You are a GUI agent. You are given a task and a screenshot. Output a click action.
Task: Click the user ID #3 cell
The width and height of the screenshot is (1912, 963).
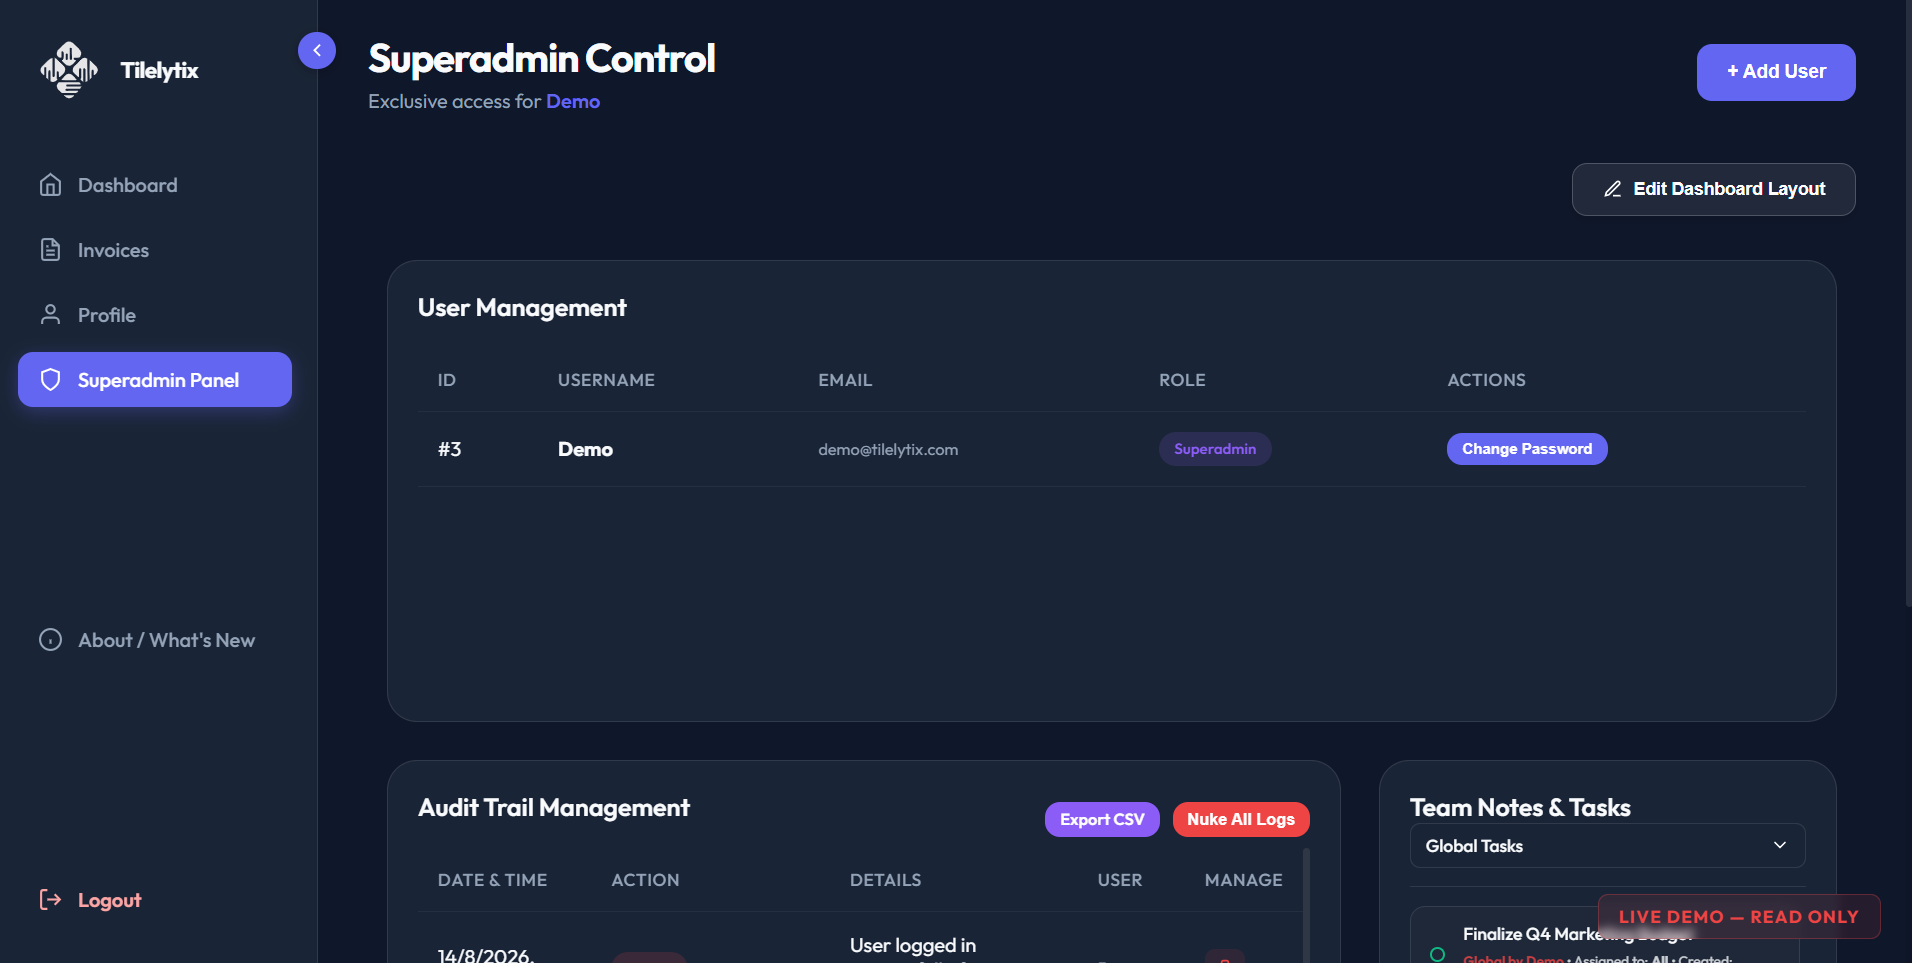449,449
